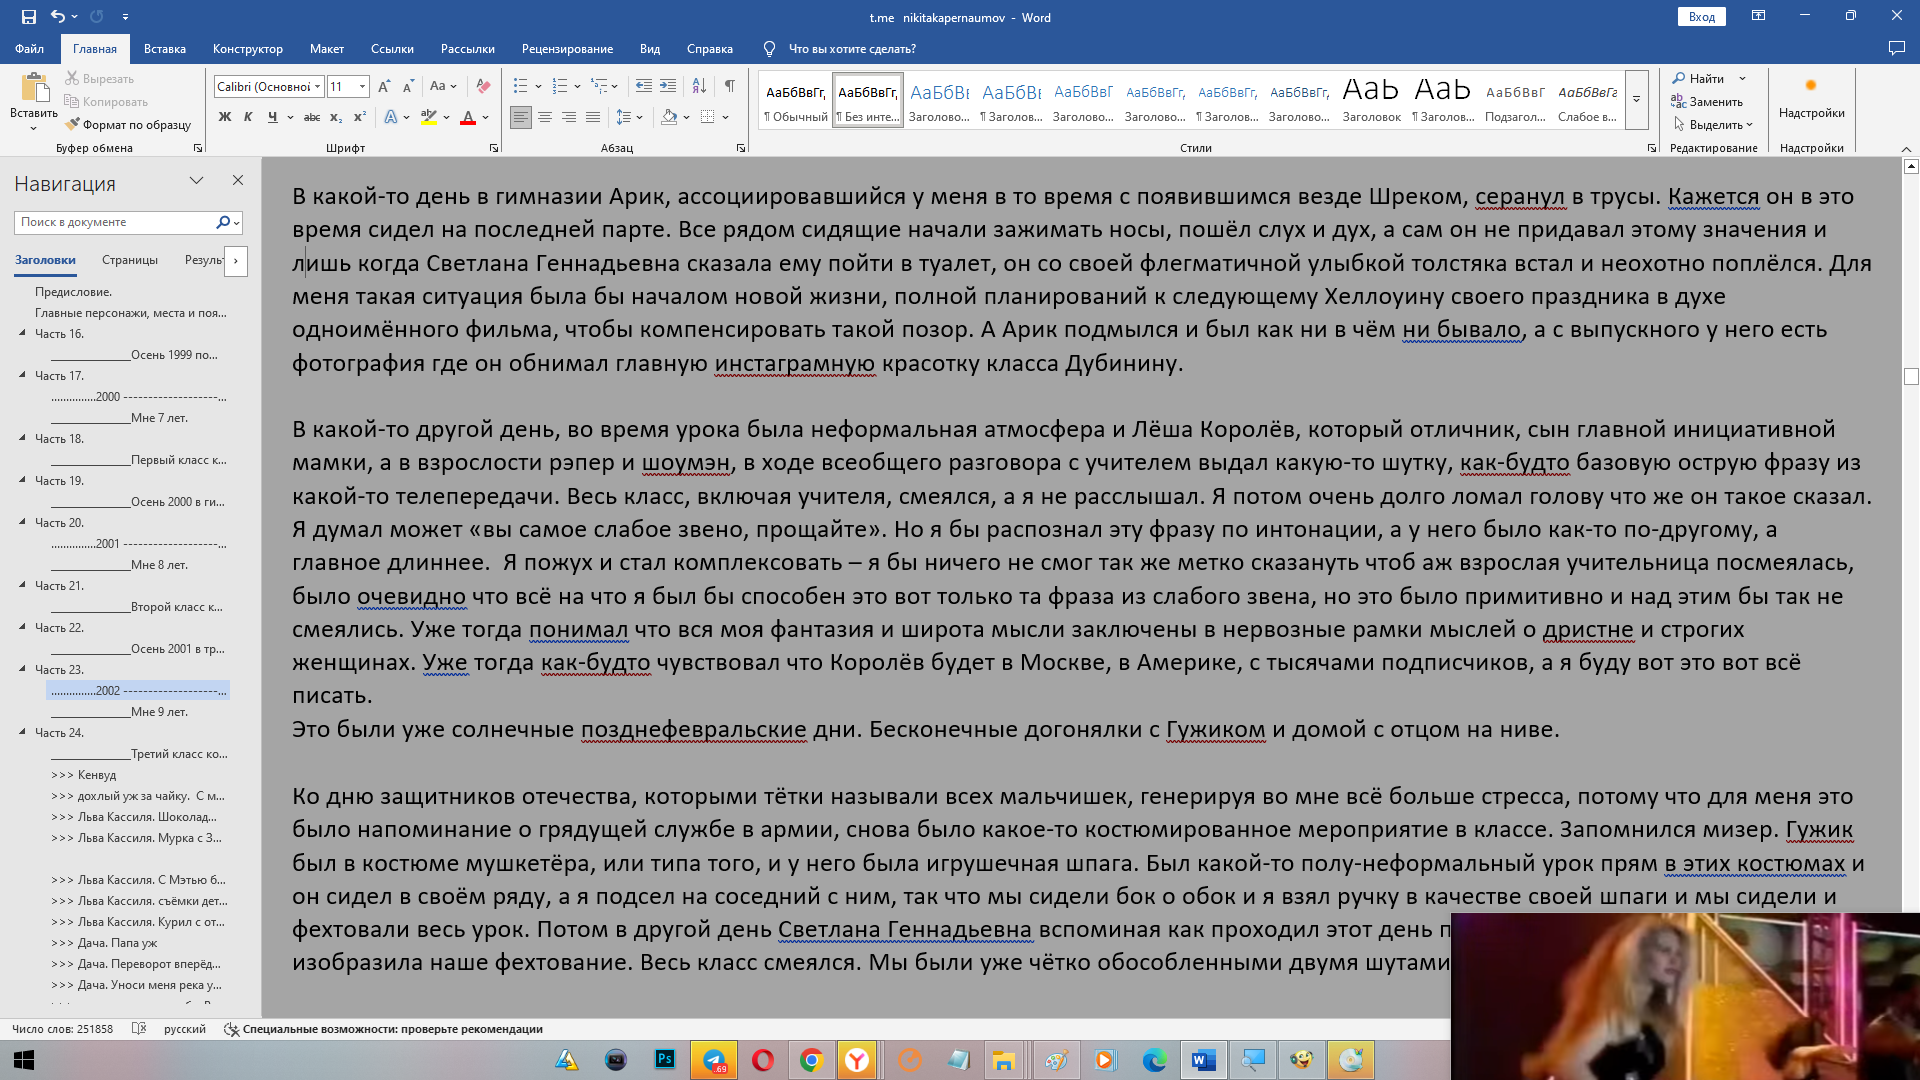This screenshot has height=1080, width=1920.
Task: Click the Вход sign-in button
Action: click(x=1702, y=17)
